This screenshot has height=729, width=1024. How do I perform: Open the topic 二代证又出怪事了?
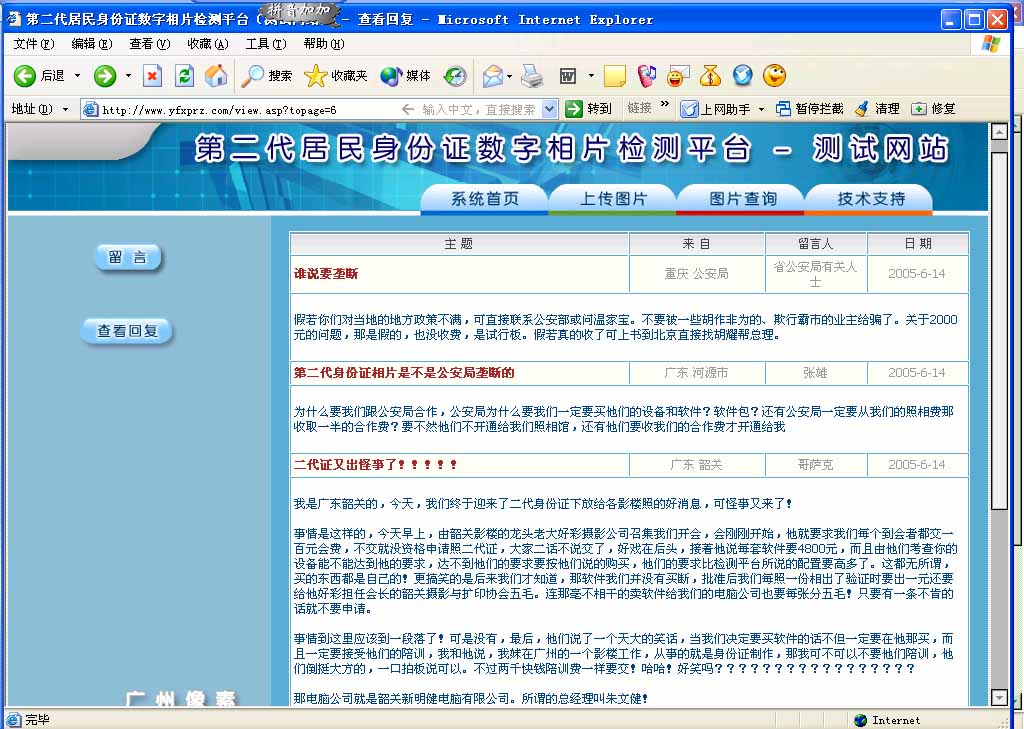click(x=375, y=464)
